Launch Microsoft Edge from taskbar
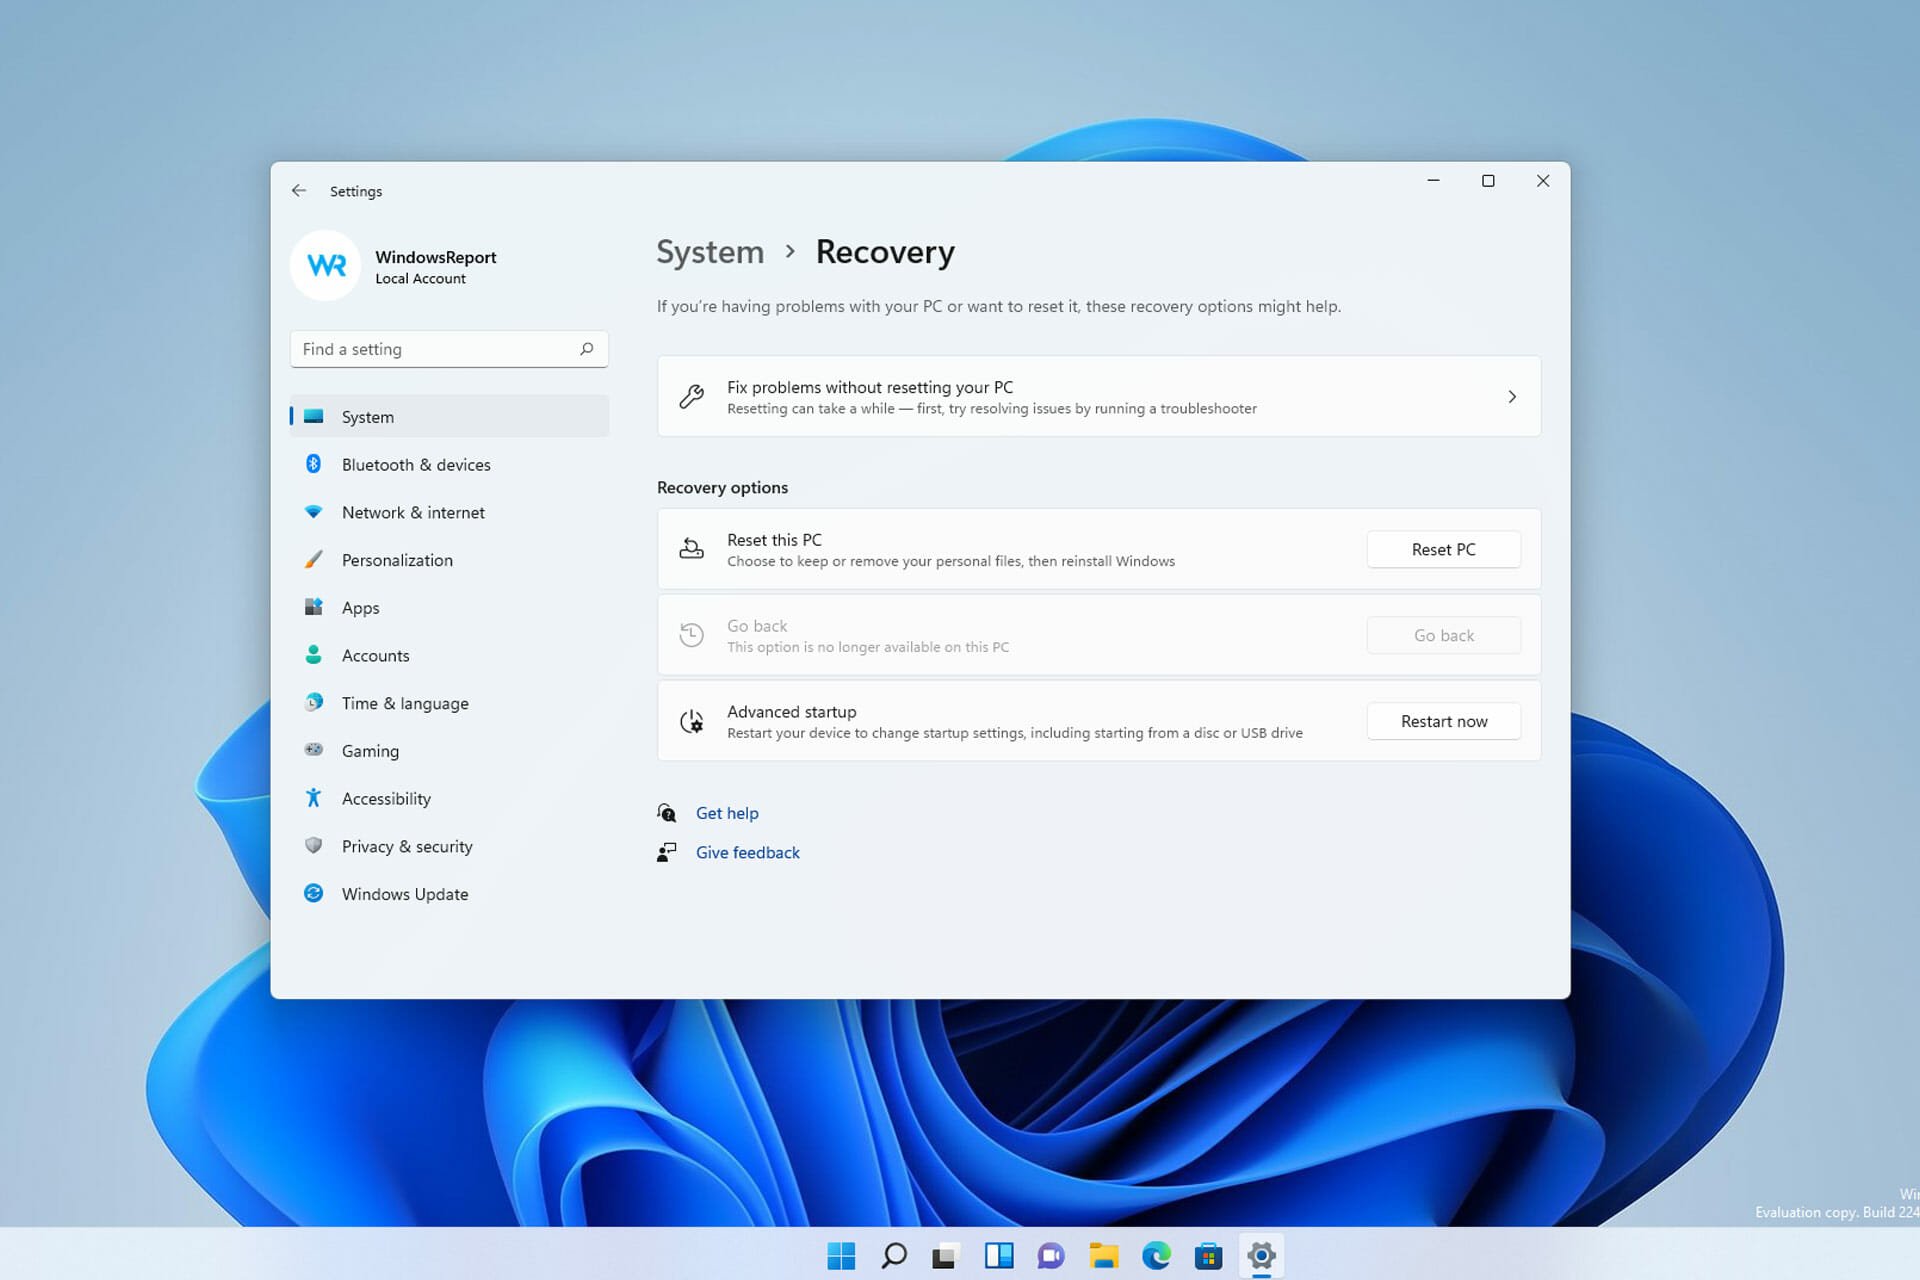Image resolution: width=1920 pixels, height=1280 pixels. 1156,1255
